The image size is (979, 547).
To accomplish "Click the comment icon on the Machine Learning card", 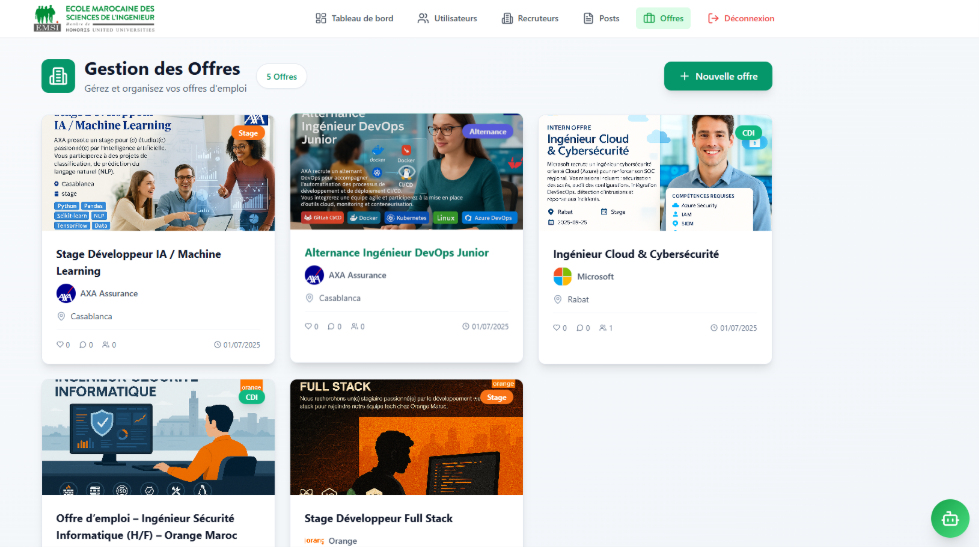I will coord(82,345).
